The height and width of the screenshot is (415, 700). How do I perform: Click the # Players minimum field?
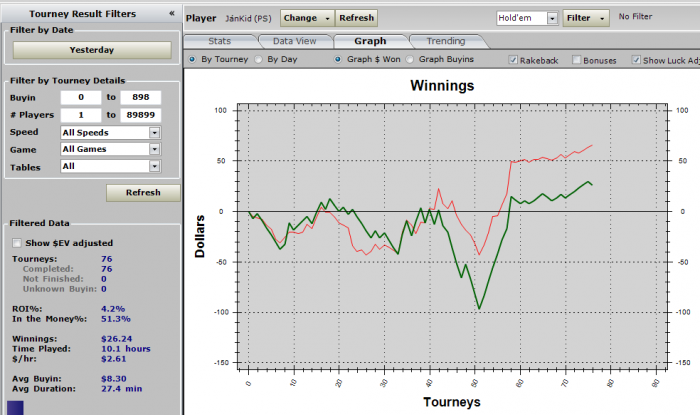81,115
